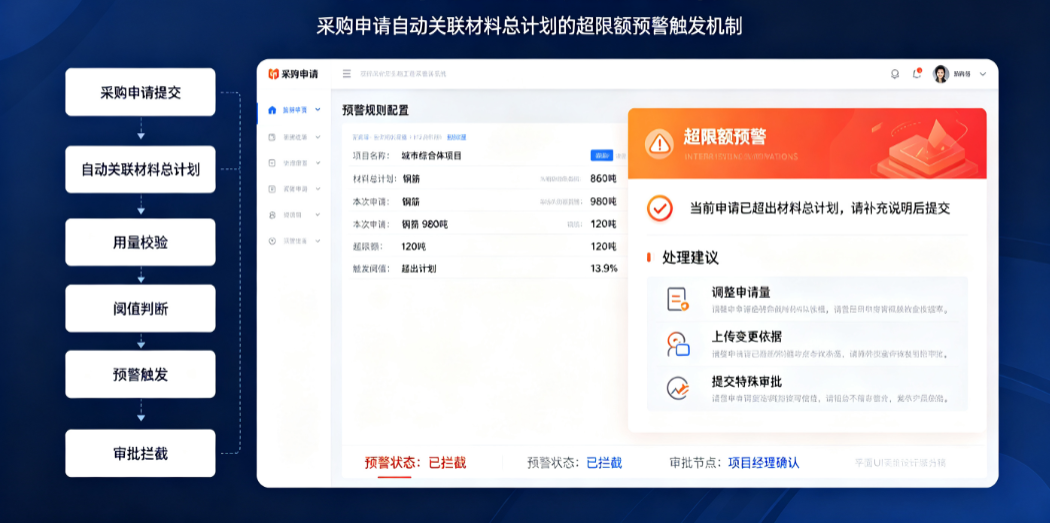Image resolution: width=1050 pixels, height=523 pixels.
Task: Click the 超限额预警 banner title
Action: pos(724,137)
